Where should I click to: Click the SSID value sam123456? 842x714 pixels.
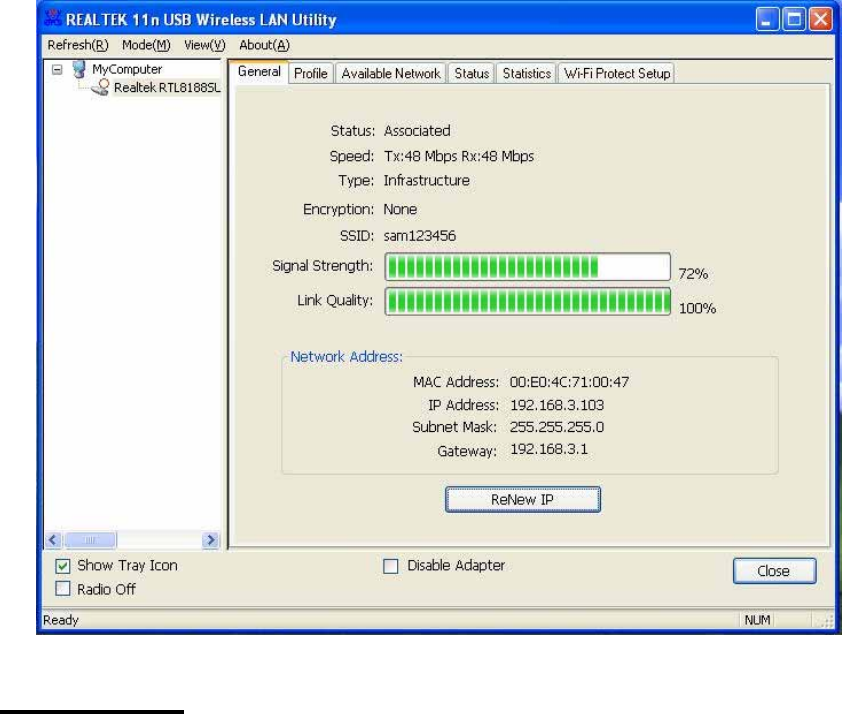tap(419, 236)
